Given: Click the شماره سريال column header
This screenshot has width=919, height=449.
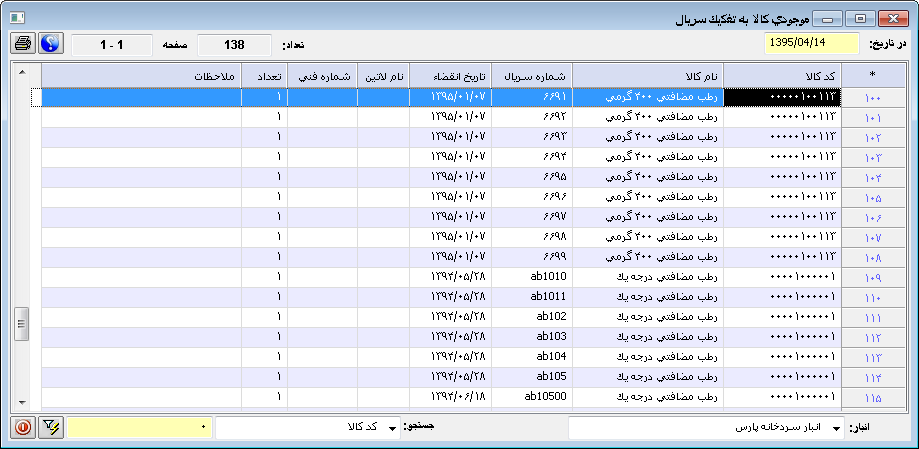Looking at the screenshot, I should coord(532,77).
